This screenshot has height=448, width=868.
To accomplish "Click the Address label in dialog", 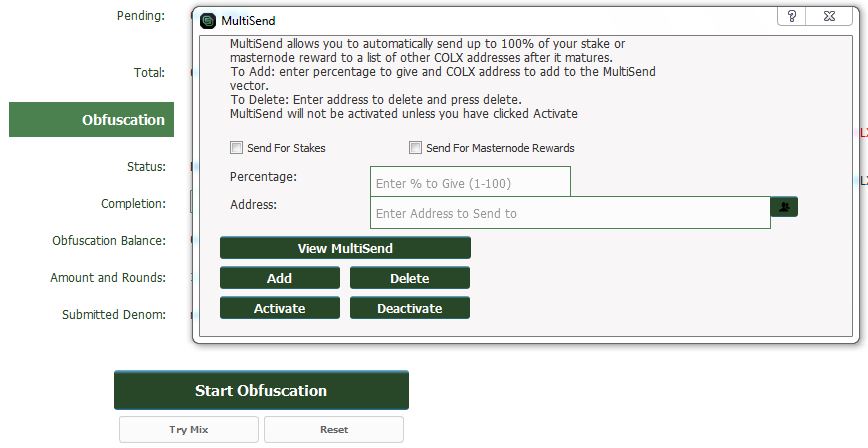I will click(254, 204).
